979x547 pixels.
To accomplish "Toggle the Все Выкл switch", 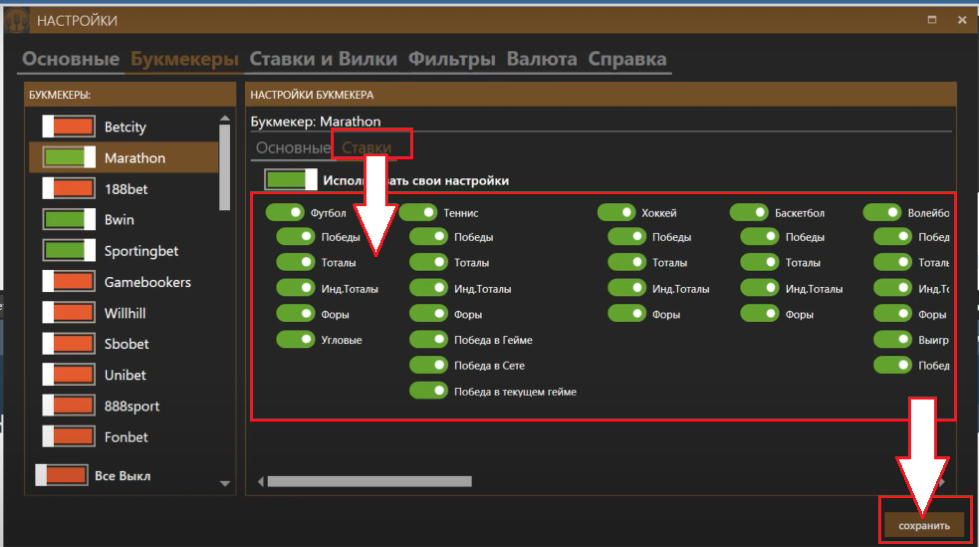I will click(x=61, y=475).
